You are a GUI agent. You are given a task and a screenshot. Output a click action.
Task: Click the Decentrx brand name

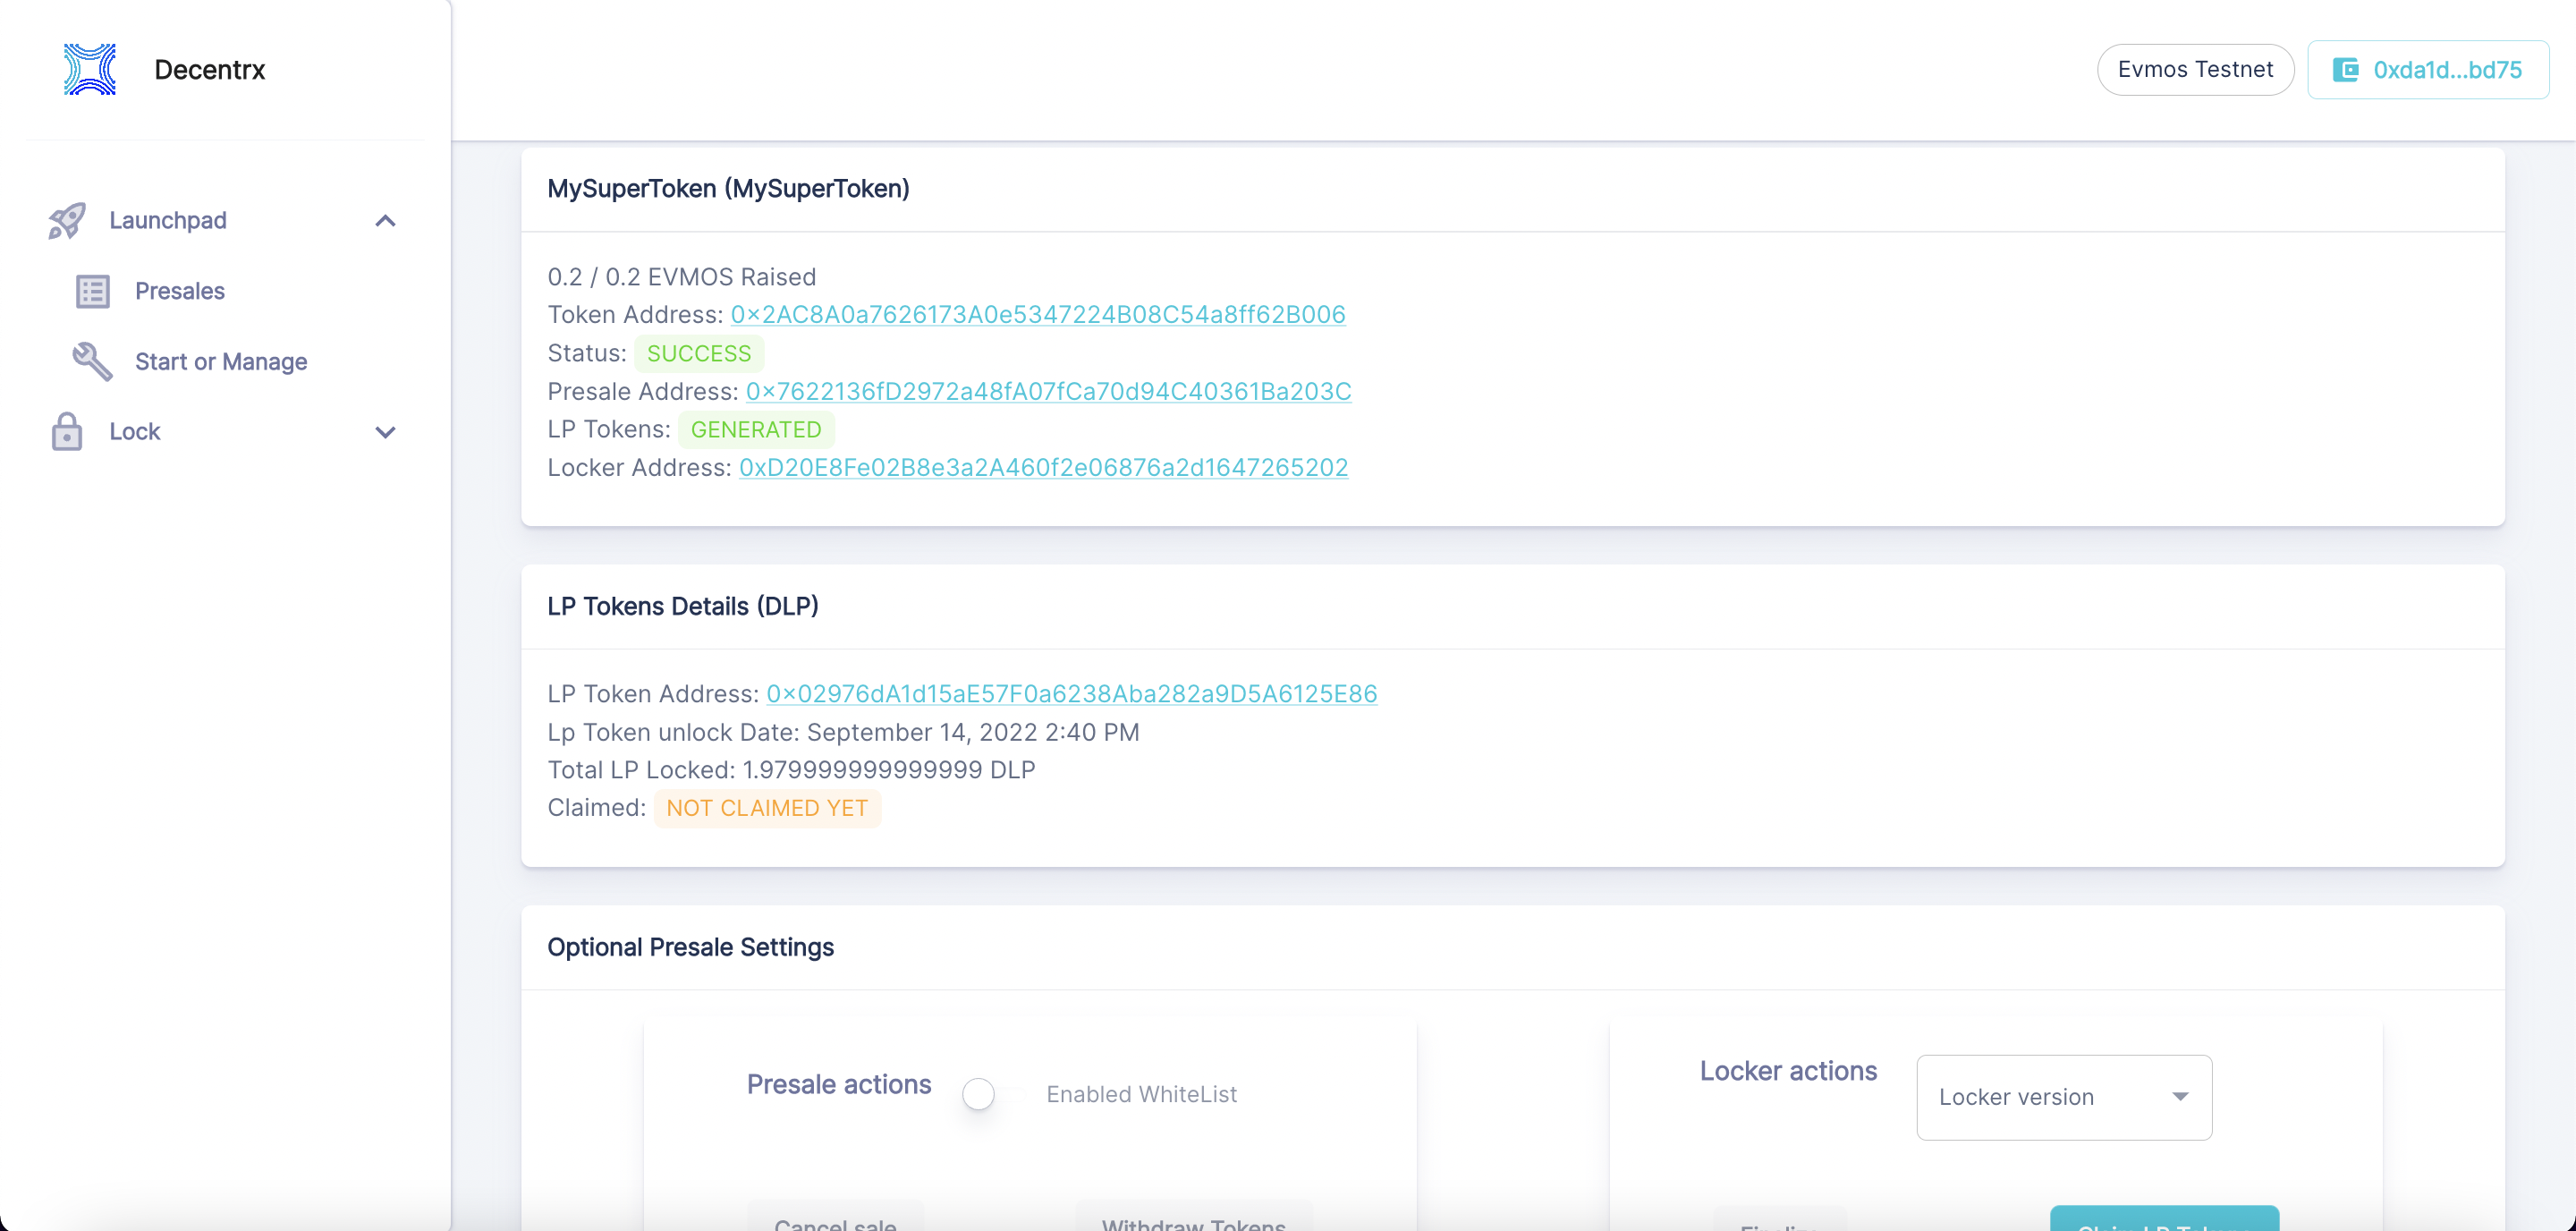point(210,70)
